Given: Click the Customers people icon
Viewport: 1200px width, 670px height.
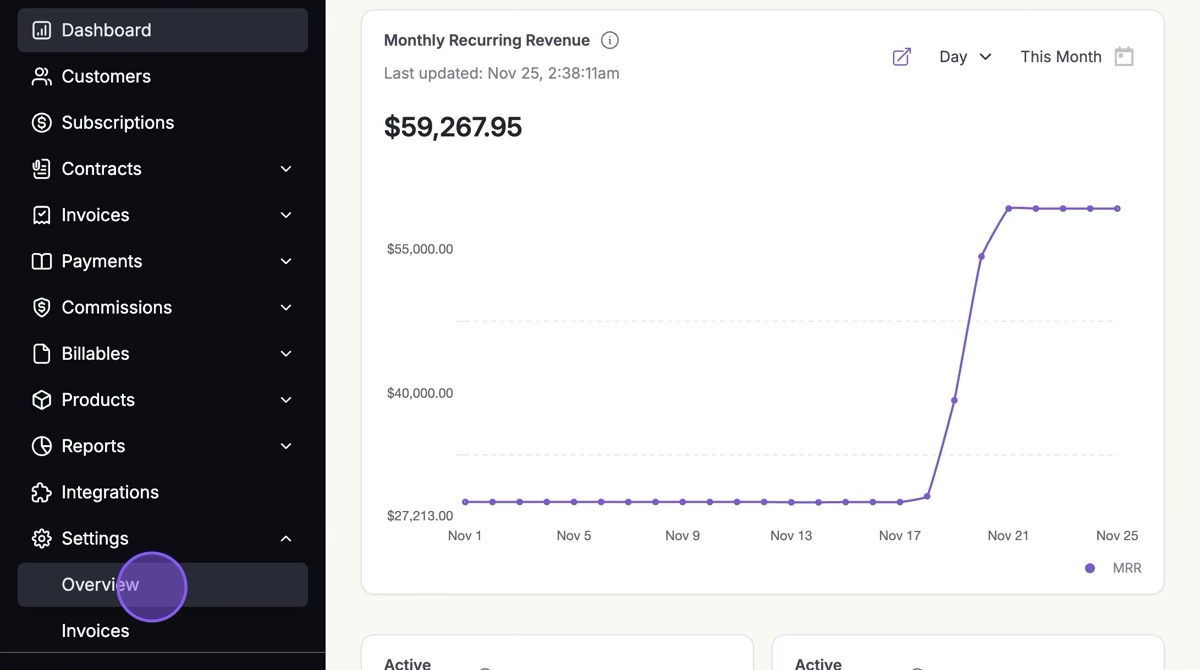Looking at the screenshot, I should tap(41, 76).
